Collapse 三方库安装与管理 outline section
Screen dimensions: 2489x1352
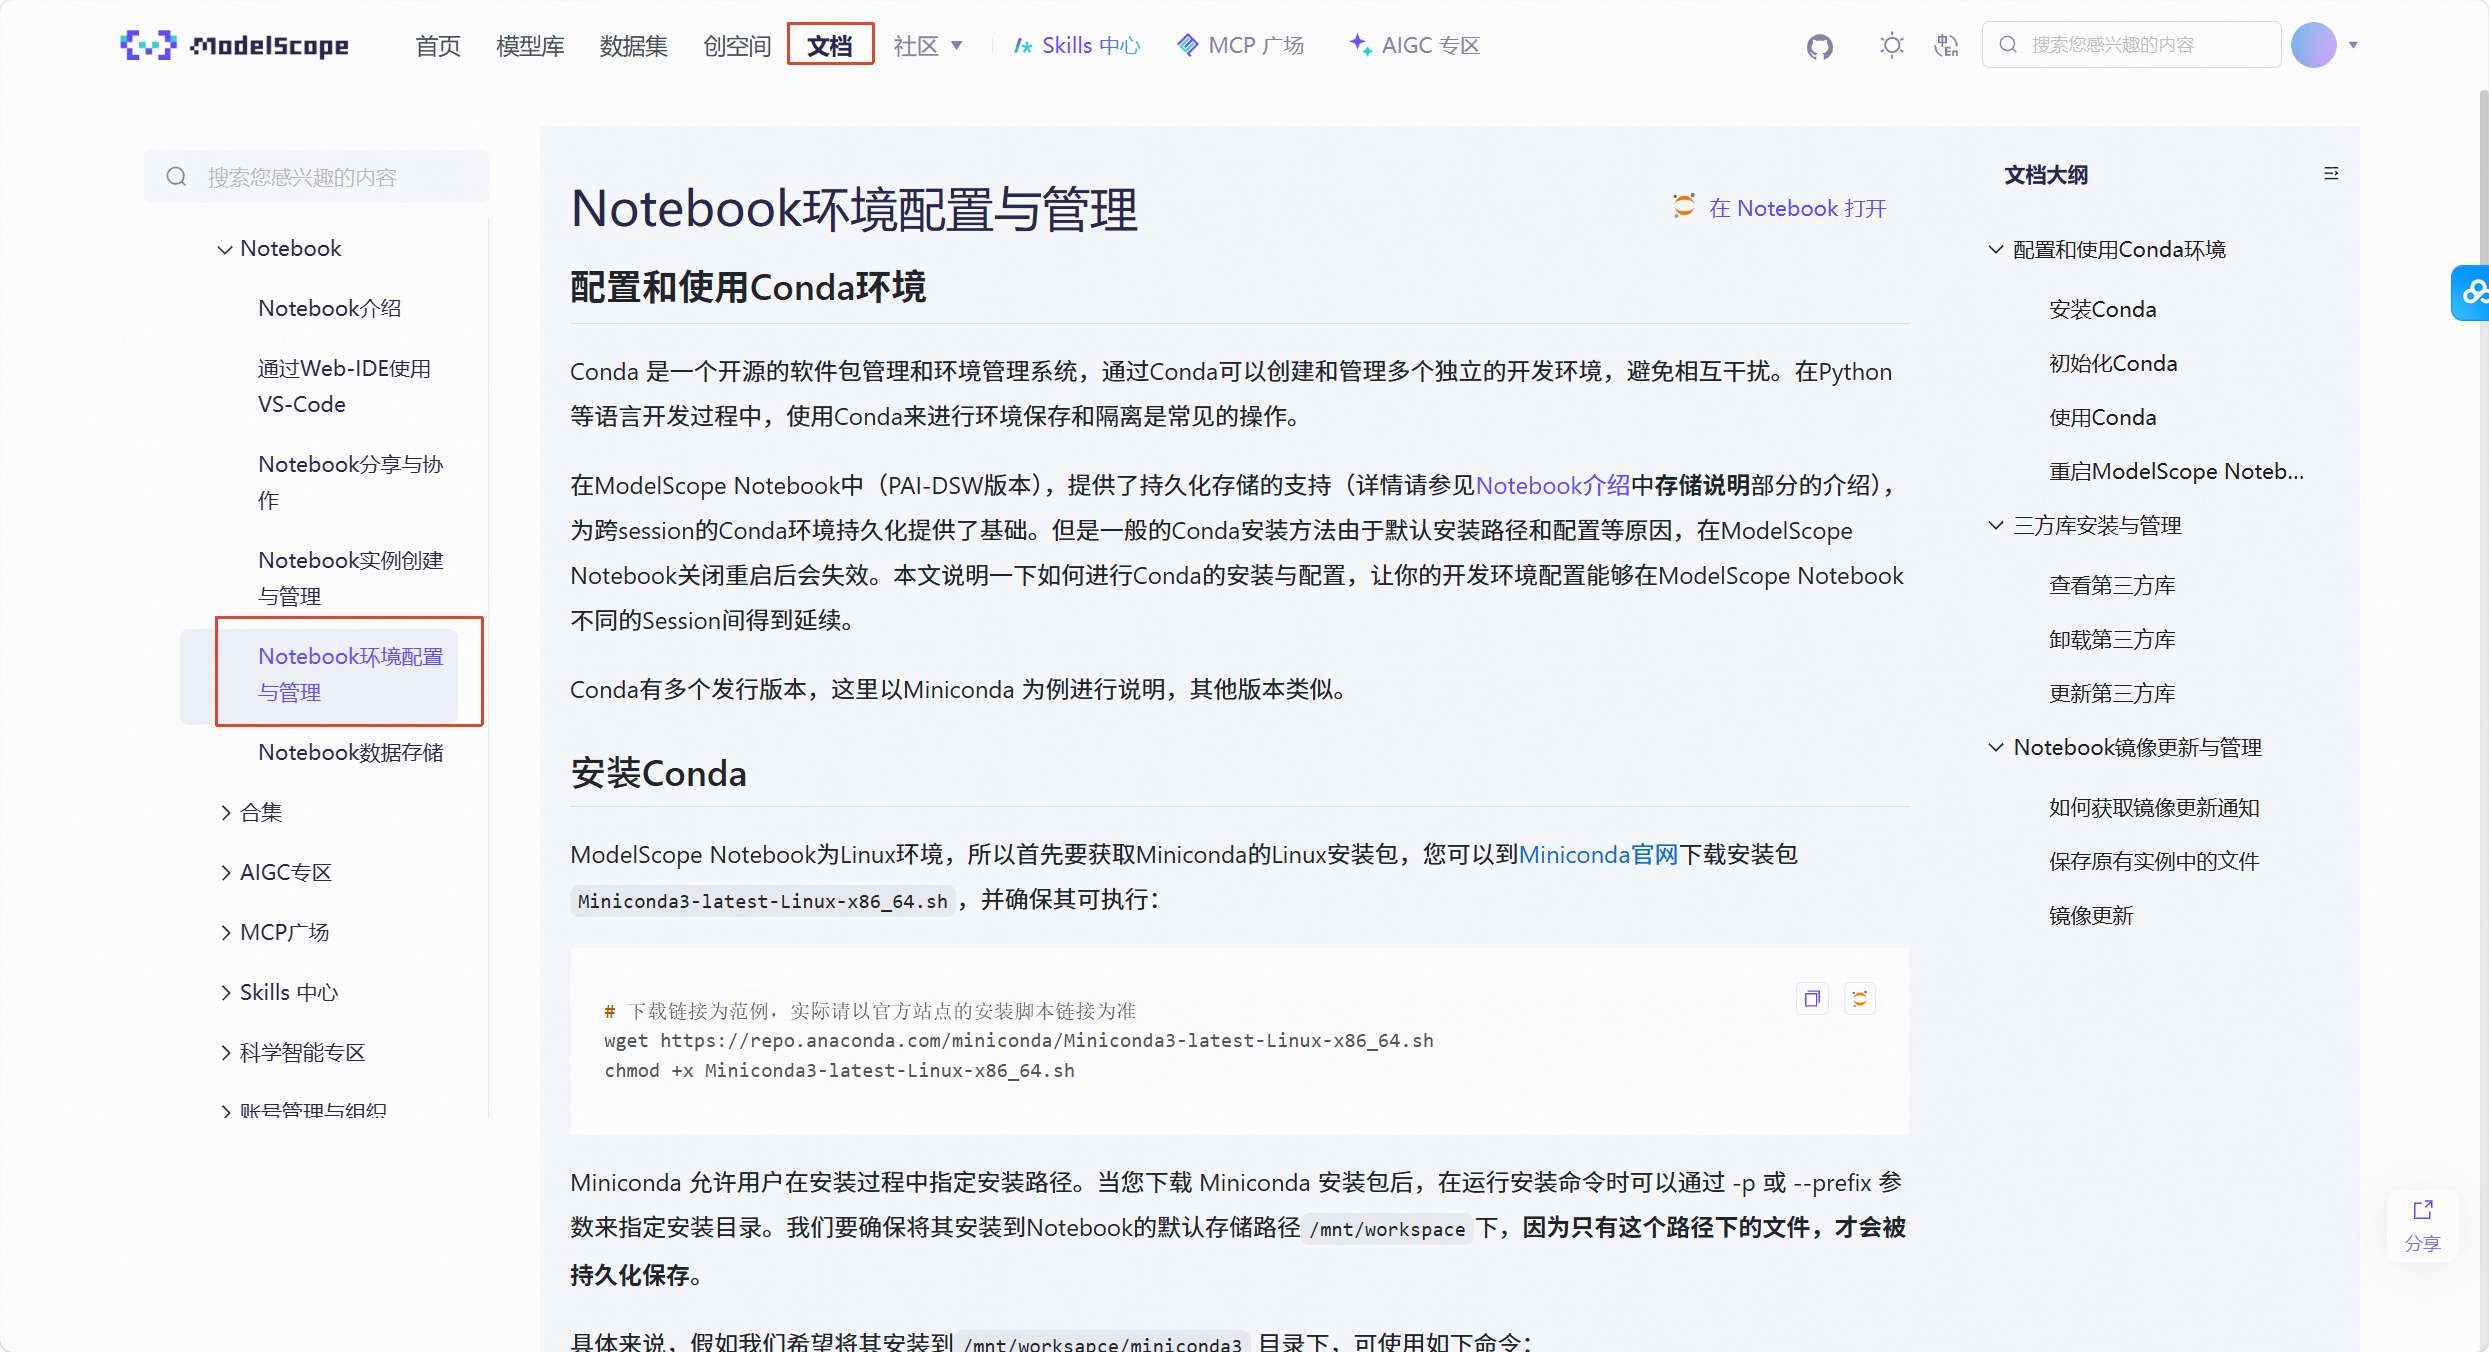coord(1996,525)
